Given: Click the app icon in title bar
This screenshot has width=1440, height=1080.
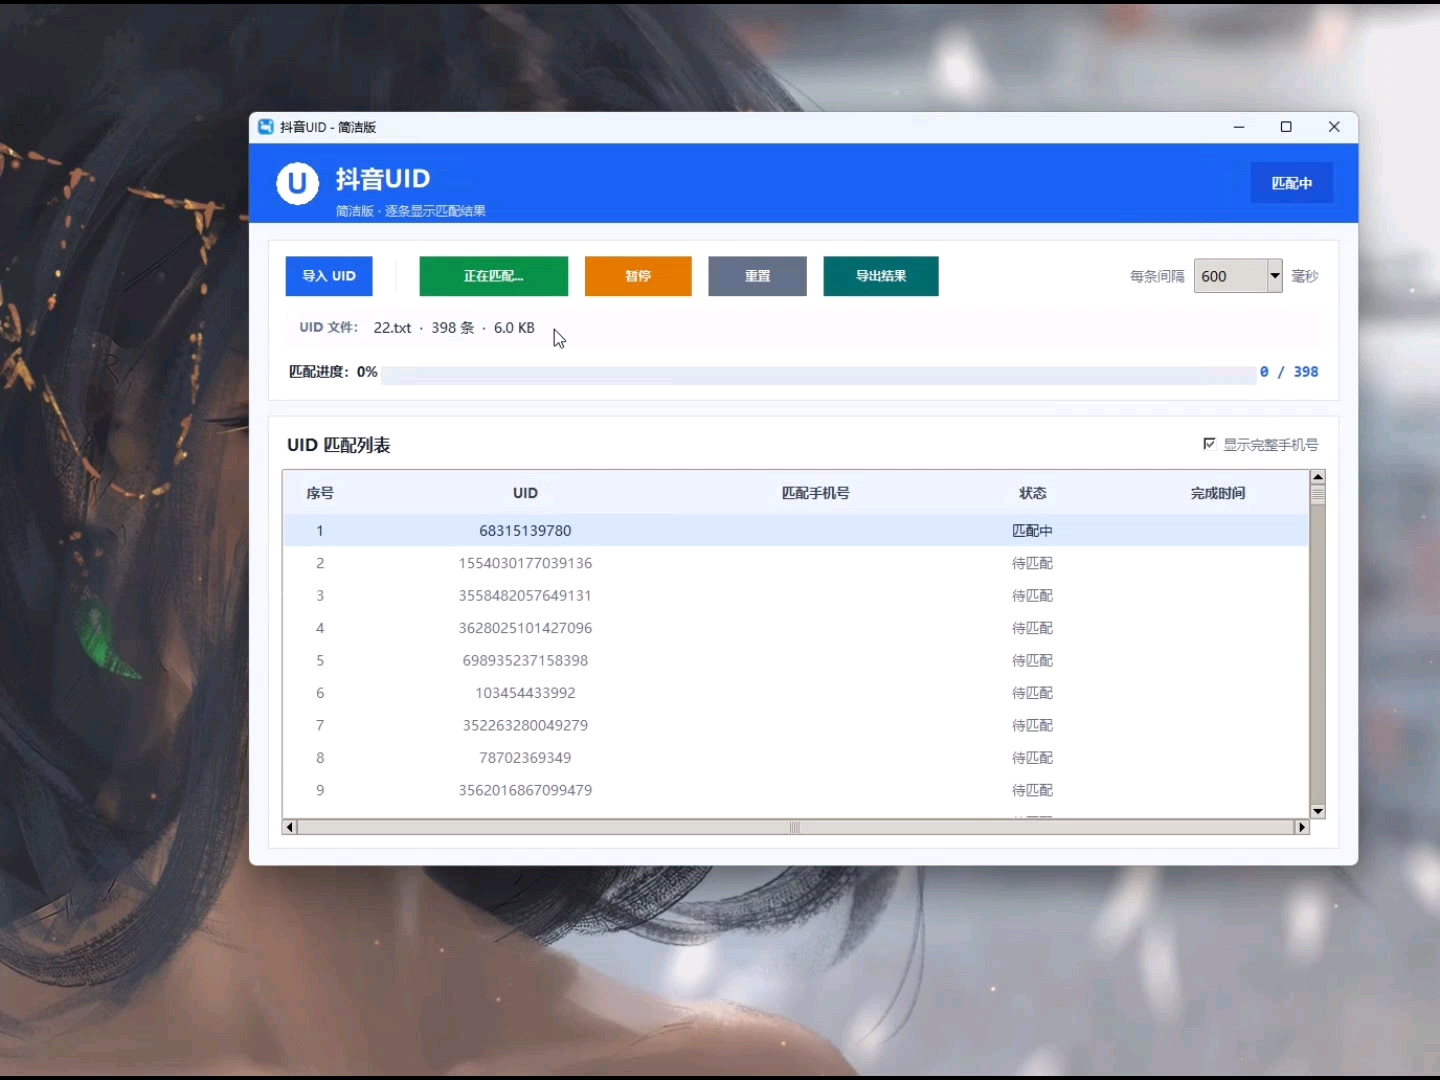Looking at the screenshot, I should click(266, 127).
